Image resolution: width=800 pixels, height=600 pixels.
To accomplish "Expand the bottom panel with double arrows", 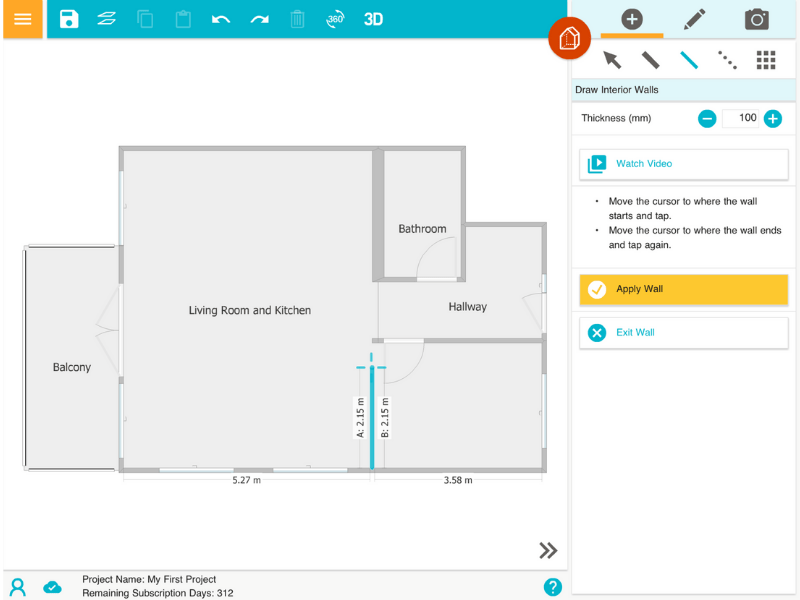I will (548, 550).
